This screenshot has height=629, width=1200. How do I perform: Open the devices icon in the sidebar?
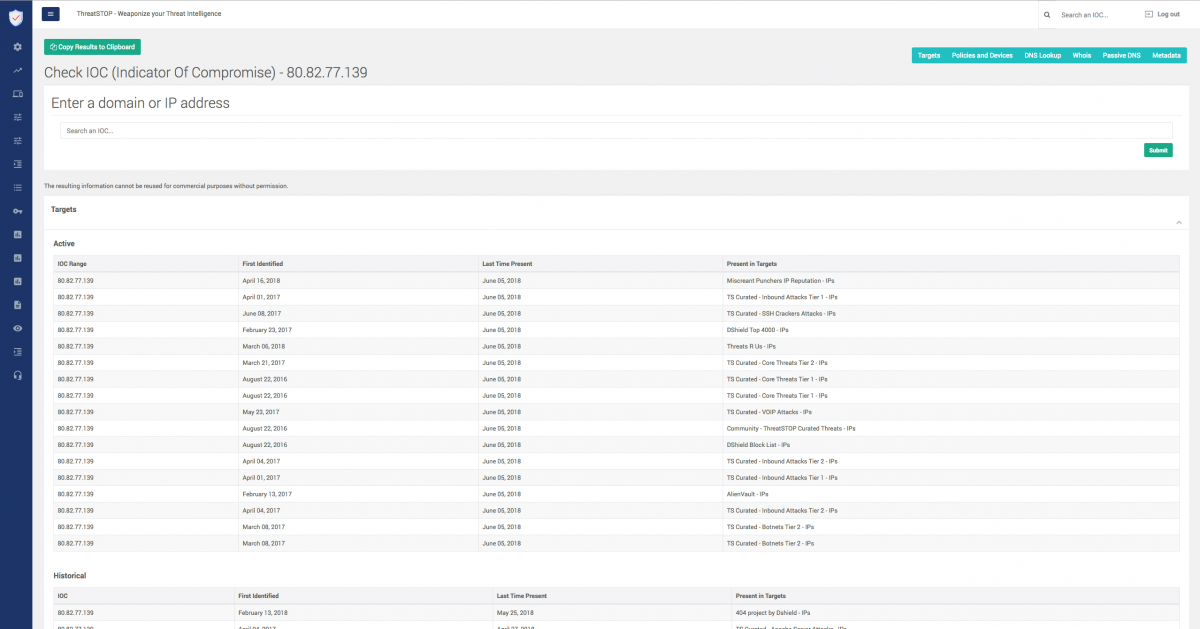(x=17, y=94)
